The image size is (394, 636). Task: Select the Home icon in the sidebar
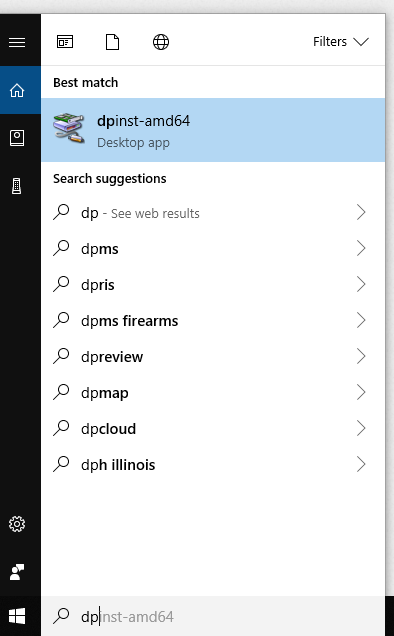tap(17, 90)
